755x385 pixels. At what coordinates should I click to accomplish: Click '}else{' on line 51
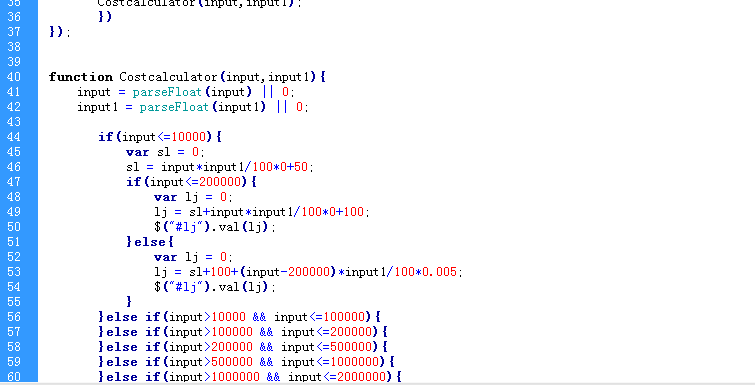pos(150,242)
